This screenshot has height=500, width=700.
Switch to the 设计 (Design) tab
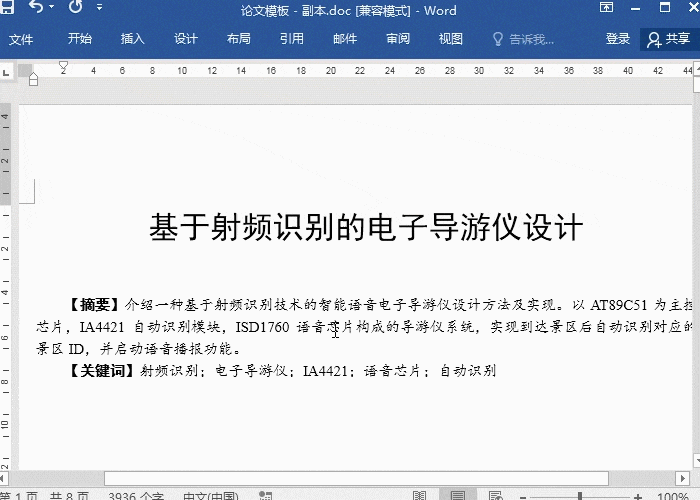click(186, 39)
